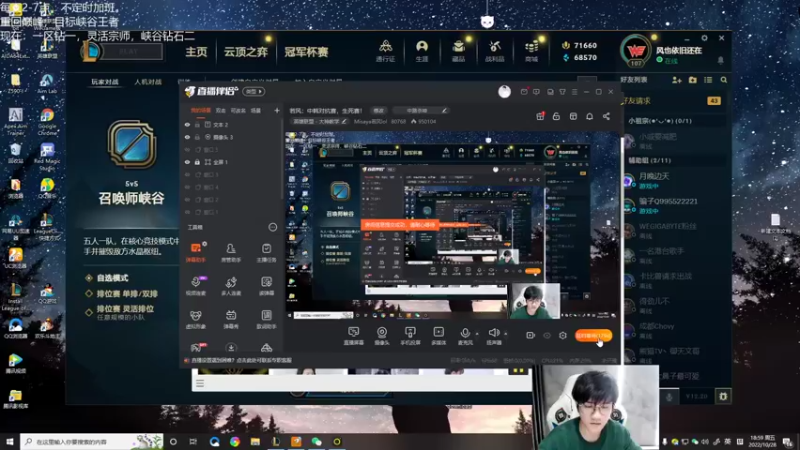Toggle lock on 全屏 1 source
Viewport: 800px width, 450px height.
tap(197, 162)
